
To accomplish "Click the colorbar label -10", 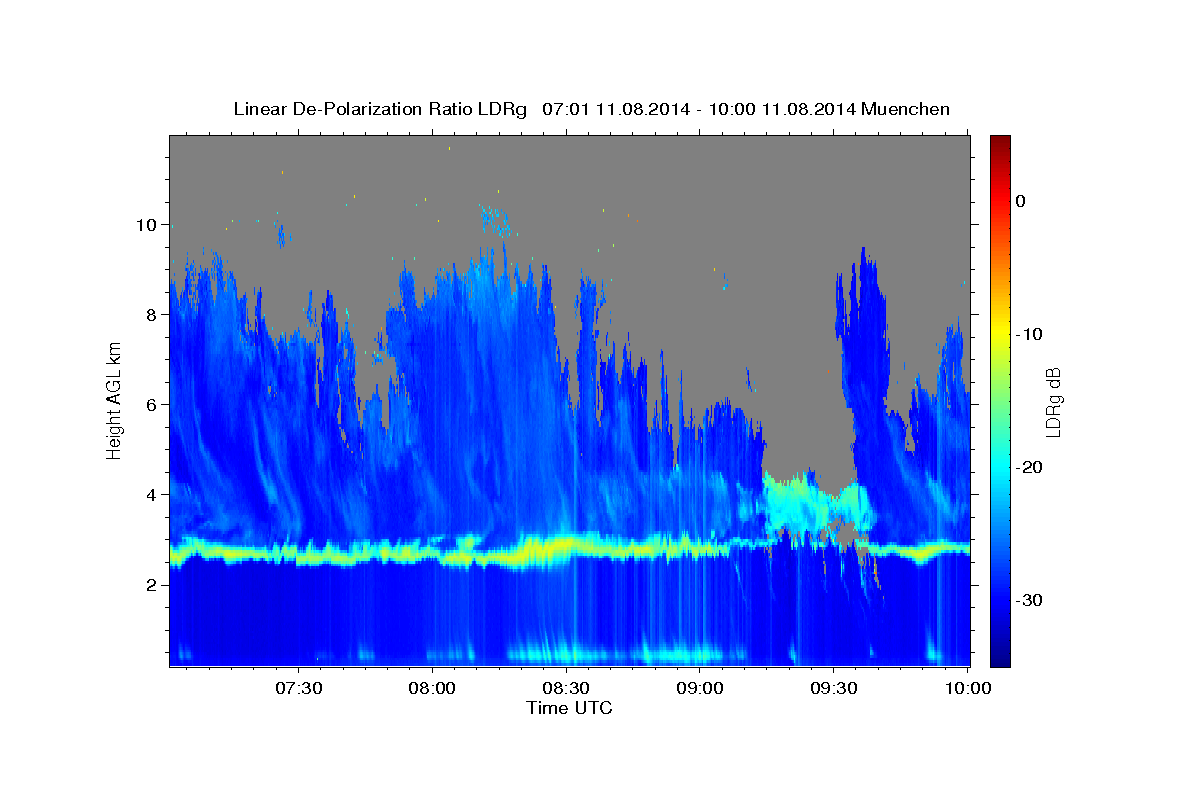I will point(1030,334).
